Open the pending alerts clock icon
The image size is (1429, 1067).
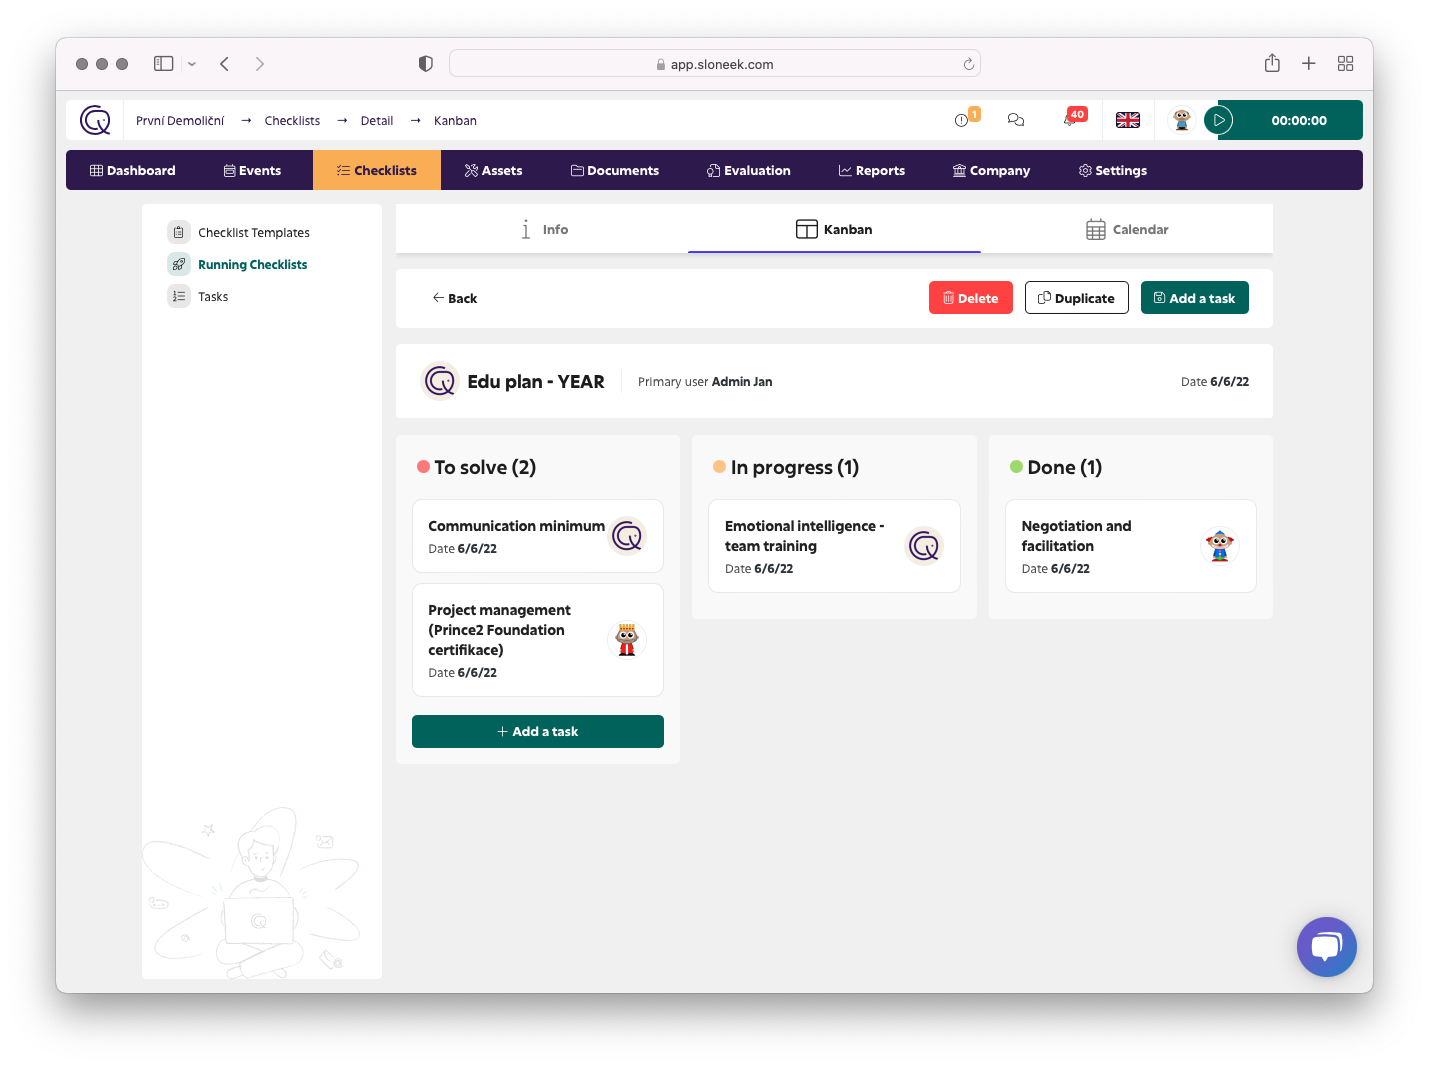(x=962, y=120)
